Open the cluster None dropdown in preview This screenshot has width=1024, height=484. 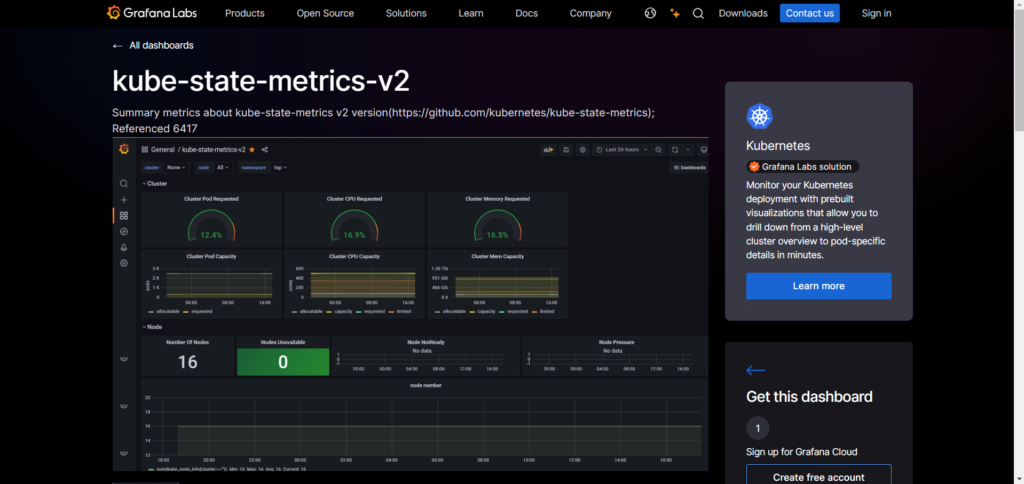click(176, 167)
